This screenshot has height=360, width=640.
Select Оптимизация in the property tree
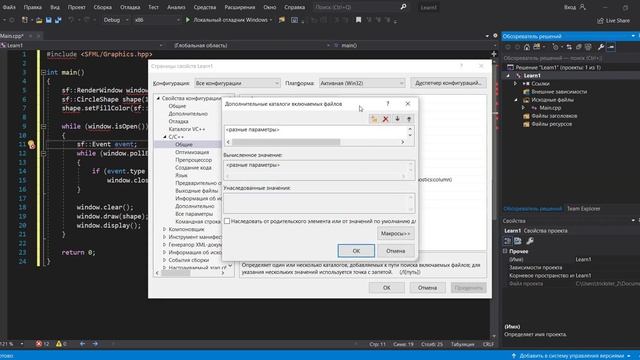coord(192,152)
